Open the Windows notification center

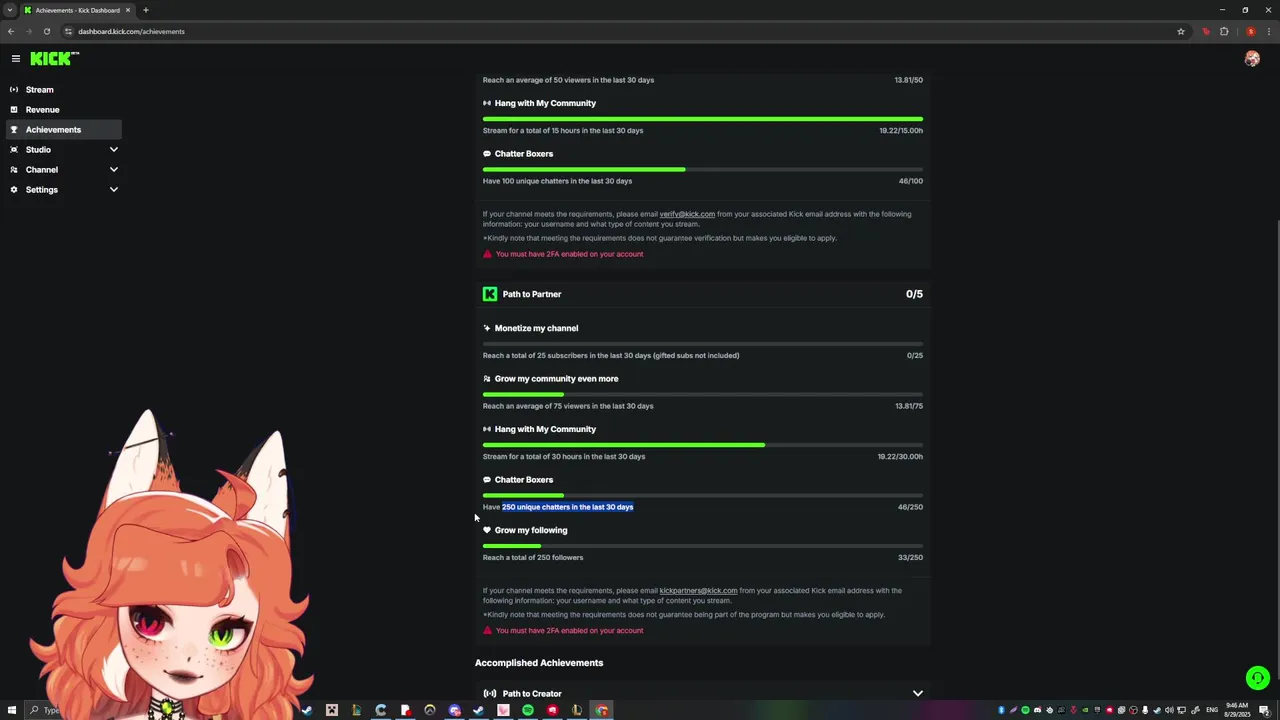[1264, 710]
